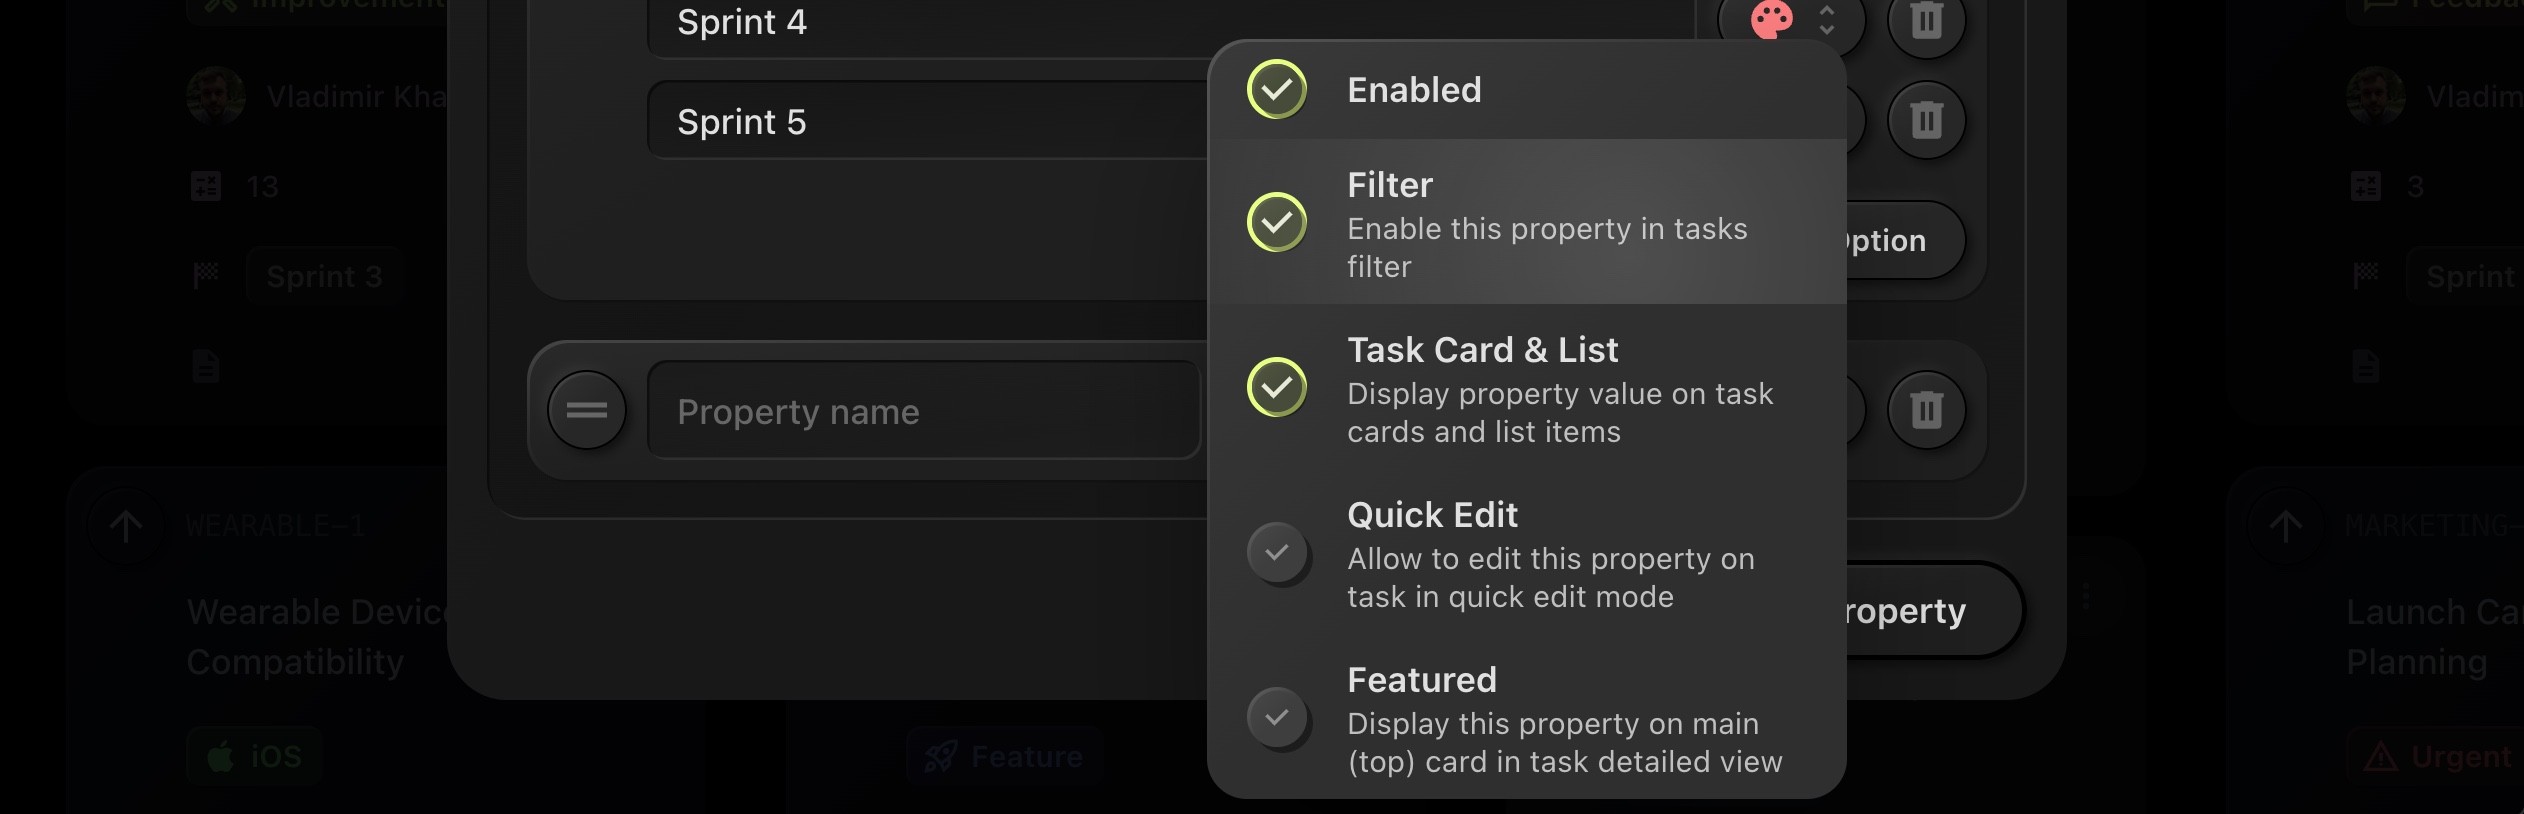The width and height of the screenshot is (2524, 814).
Task: Enable the Quick Edit checkbox
Action: click(x=1277, y=552)
